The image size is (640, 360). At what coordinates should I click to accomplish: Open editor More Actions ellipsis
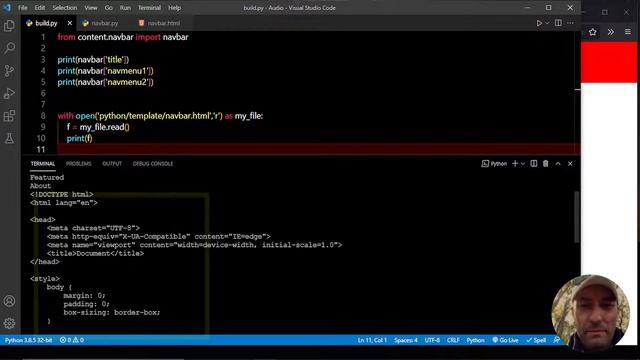(570, 23)
